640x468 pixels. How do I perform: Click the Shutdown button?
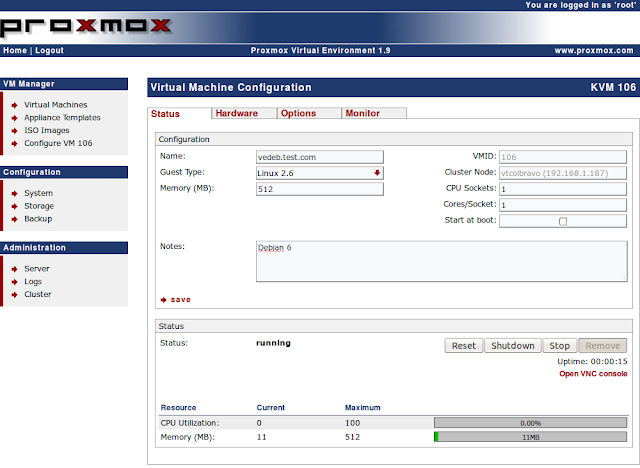(x=513, y=346)
